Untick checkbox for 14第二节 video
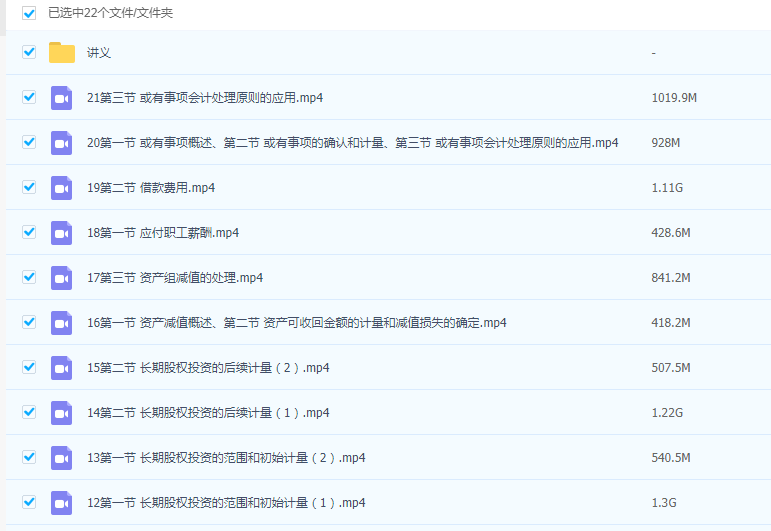Viewport: 771px width, 531px height. (x=29, y=412)
